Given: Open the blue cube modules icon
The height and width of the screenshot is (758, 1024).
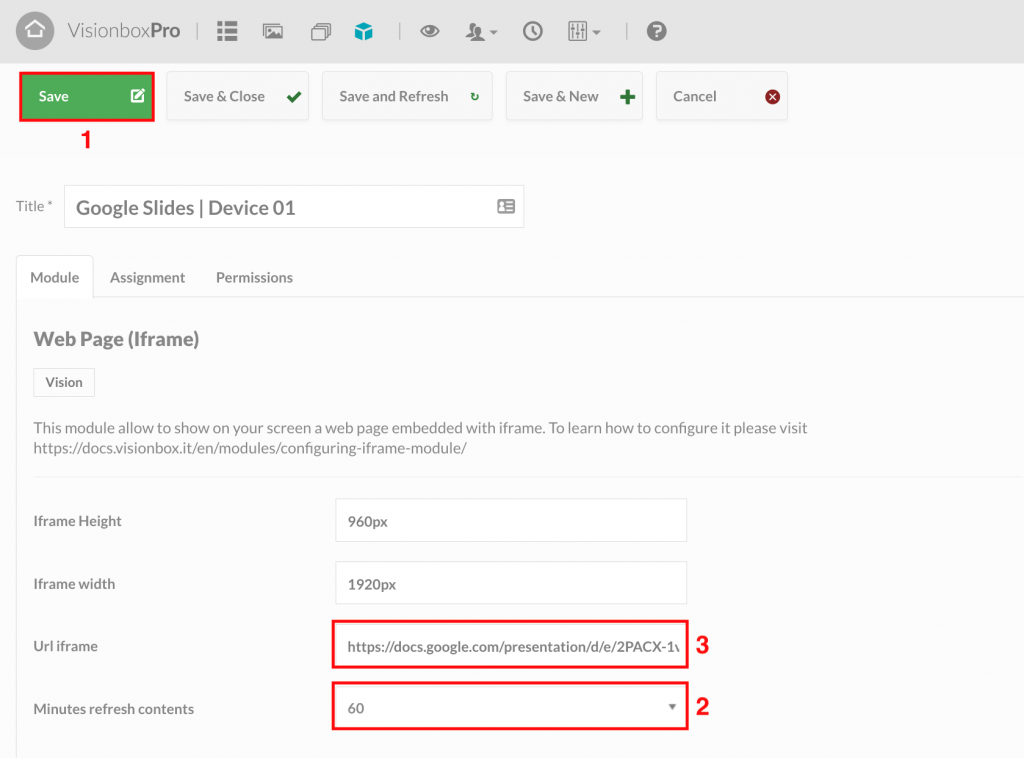Looking at the screenshot, I should click(x=364, y=31).
